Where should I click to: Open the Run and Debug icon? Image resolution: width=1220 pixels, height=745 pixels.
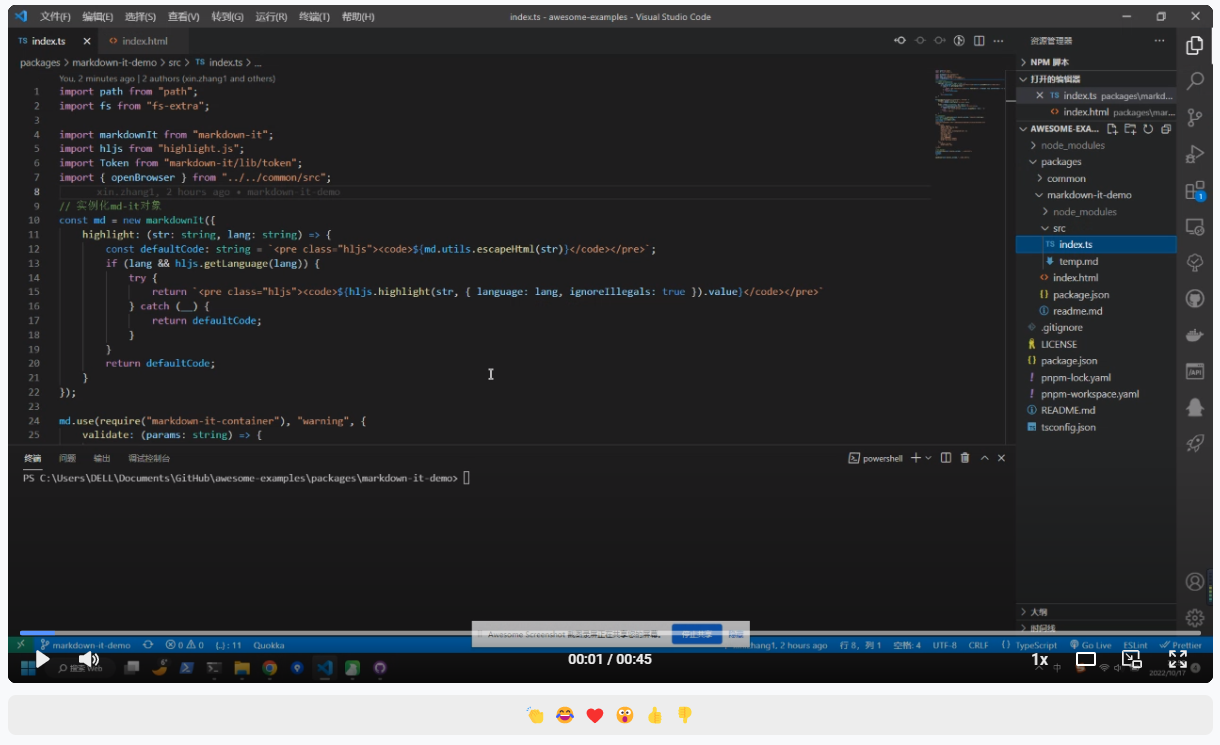1194,154
